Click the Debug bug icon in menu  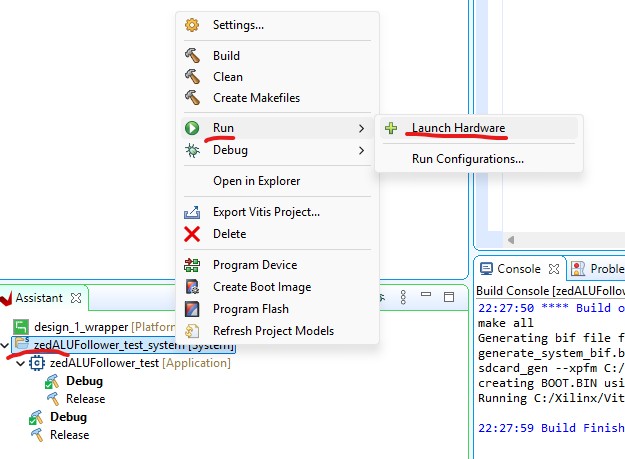click(x=192, y=150)
